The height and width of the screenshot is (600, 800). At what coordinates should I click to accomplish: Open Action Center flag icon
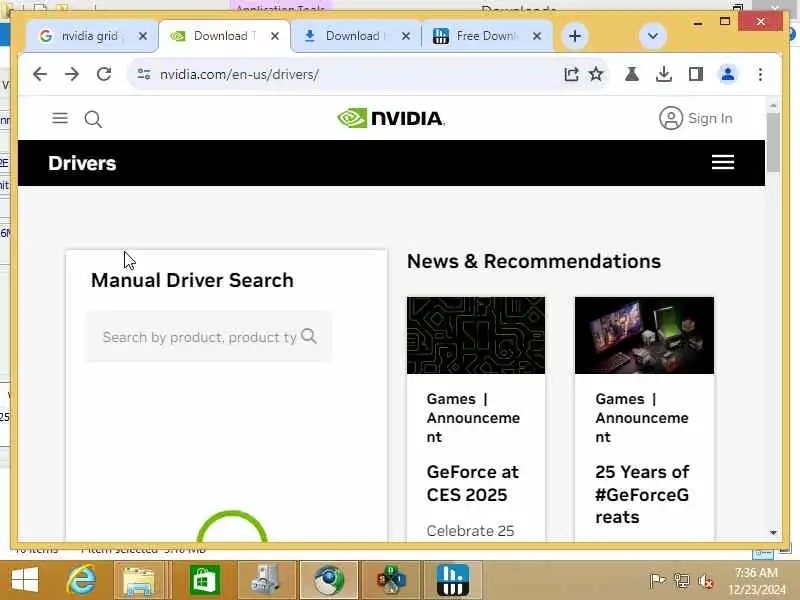click(x=657, y=581)
